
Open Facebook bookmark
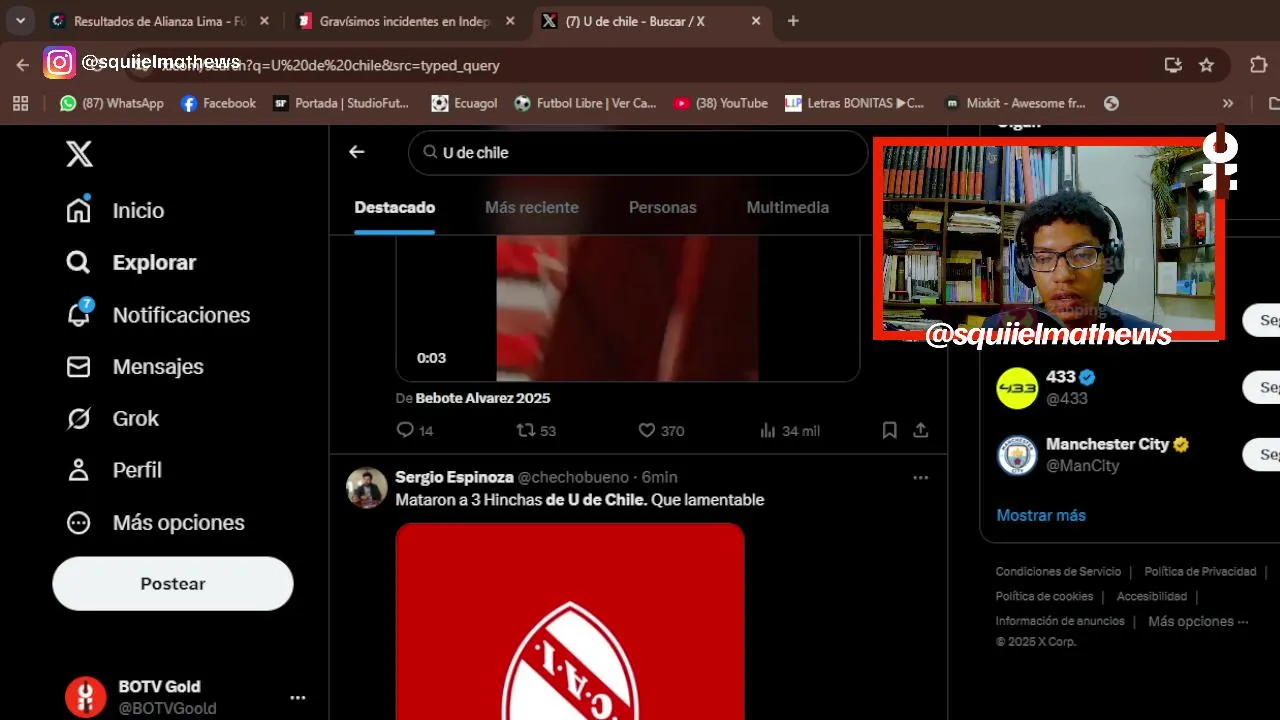pos(218,103)
